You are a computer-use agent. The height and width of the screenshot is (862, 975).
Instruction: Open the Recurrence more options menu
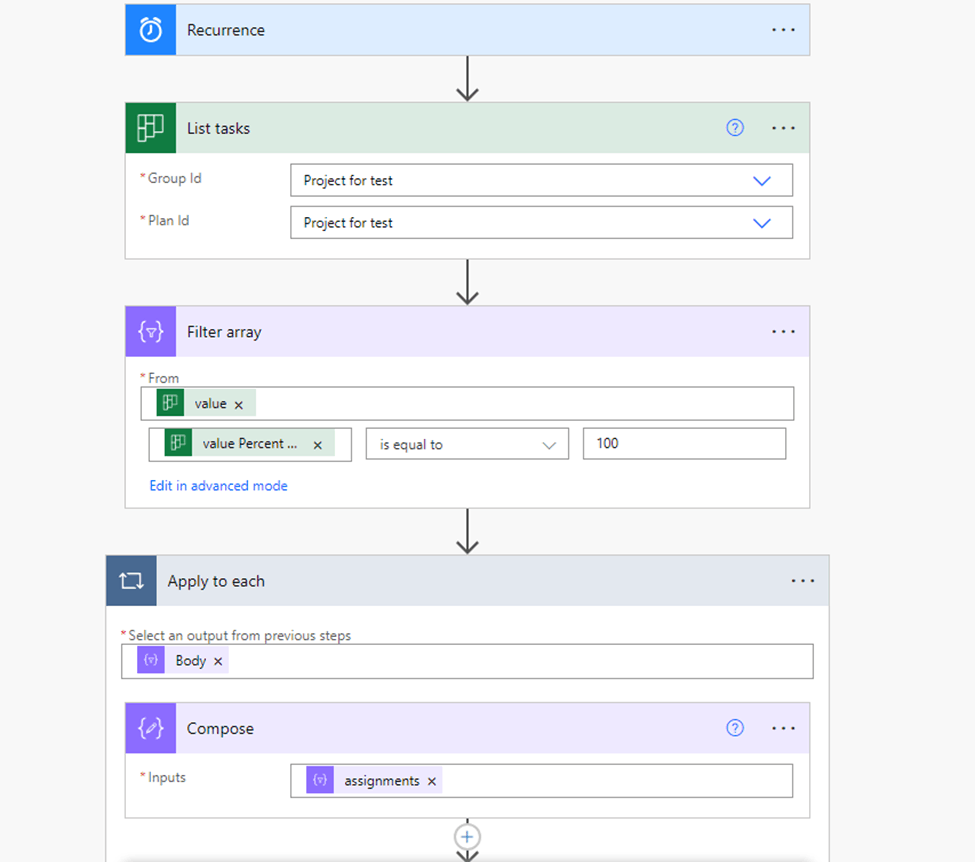point(784,30)
